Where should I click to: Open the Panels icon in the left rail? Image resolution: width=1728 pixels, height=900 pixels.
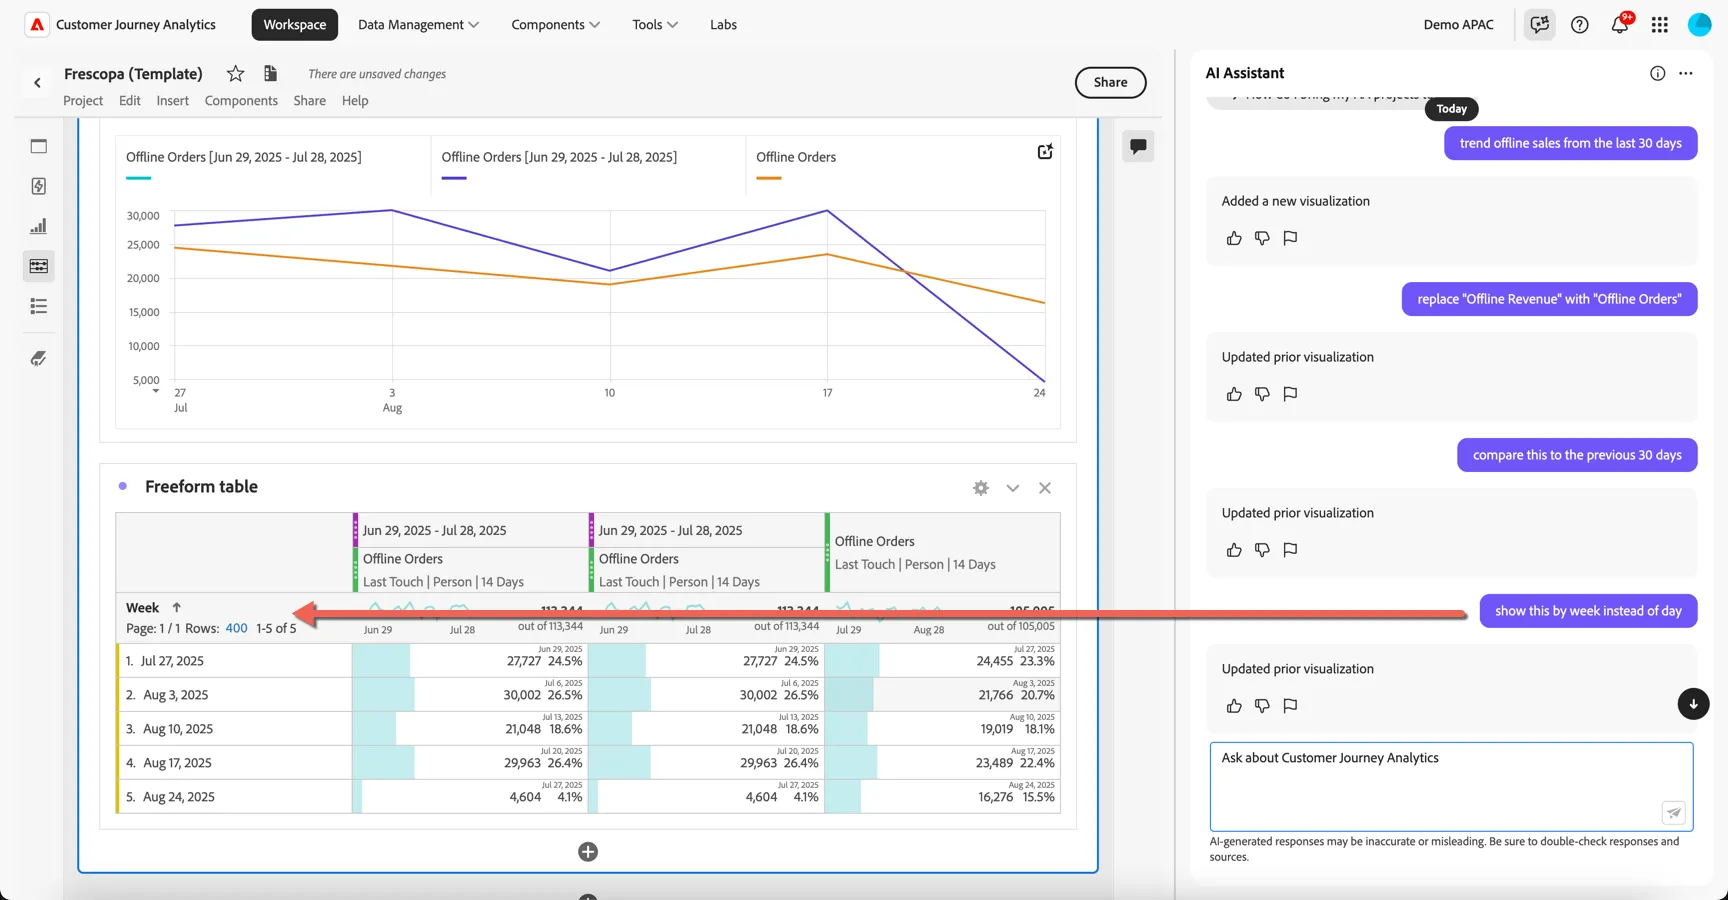(39, 146)
